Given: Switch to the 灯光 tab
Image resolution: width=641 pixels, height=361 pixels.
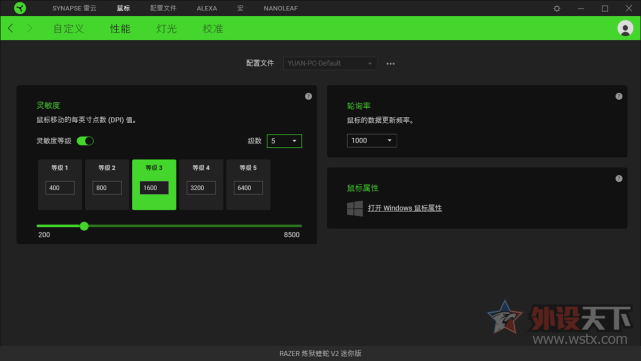Looking at the screenshot, I should point(166,29).
